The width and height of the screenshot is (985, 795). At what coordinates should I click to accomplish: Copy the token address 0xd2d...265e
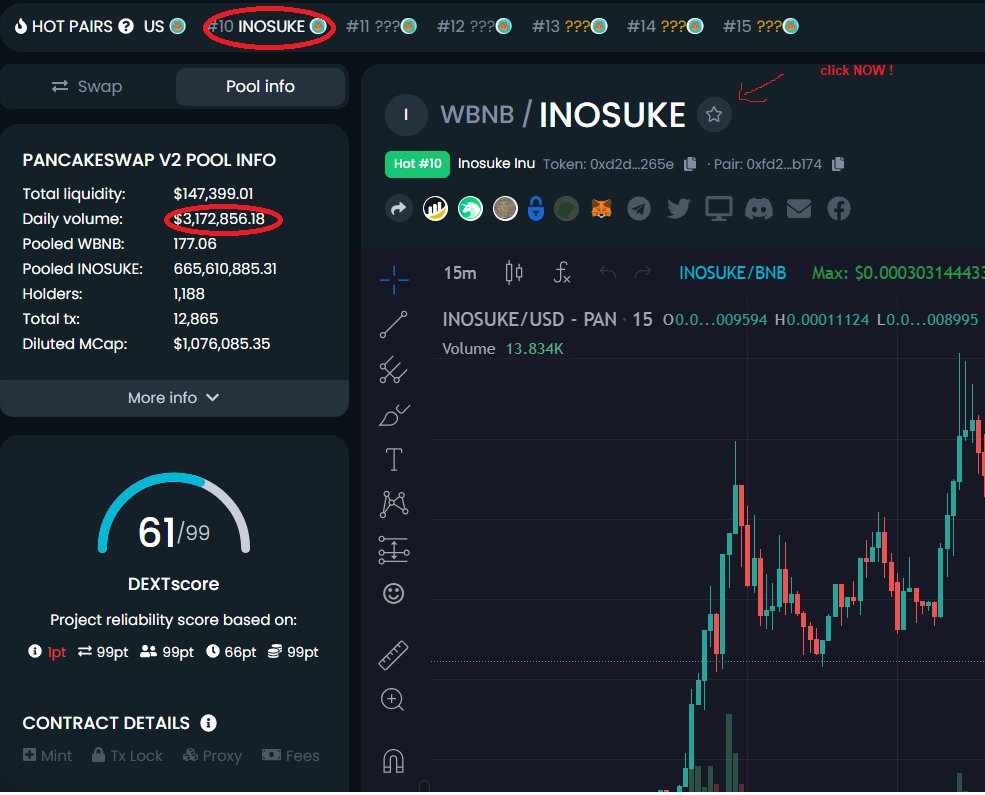(690, 164)
